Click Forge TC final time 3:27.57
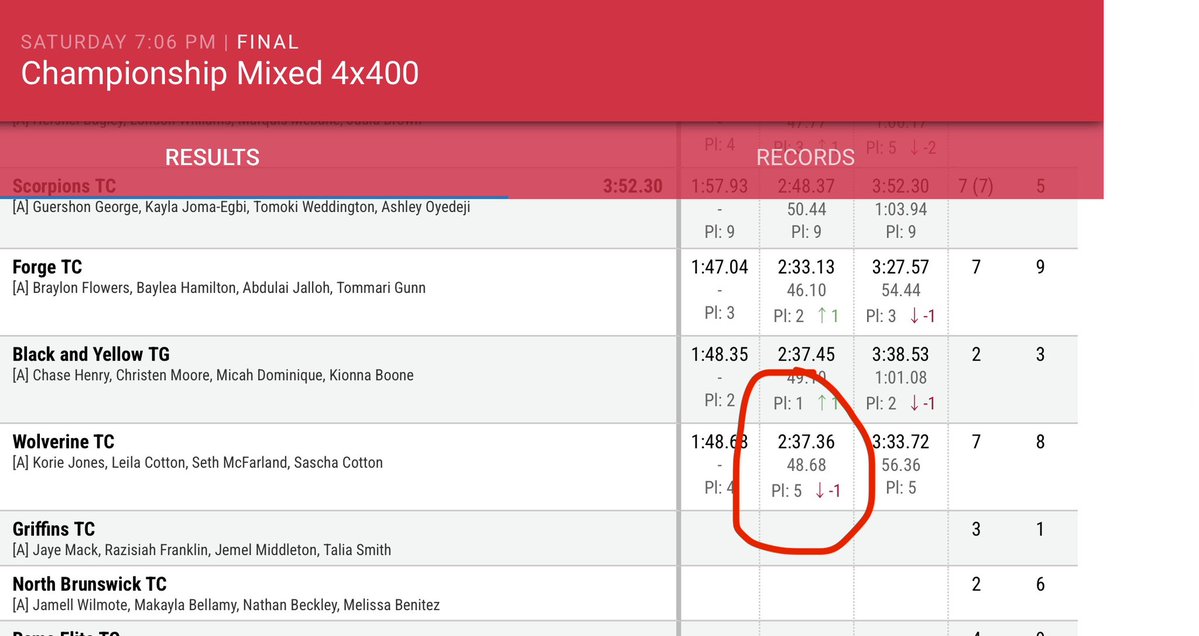This screenshot has width=1199, height=636. (x=901, y=267)
